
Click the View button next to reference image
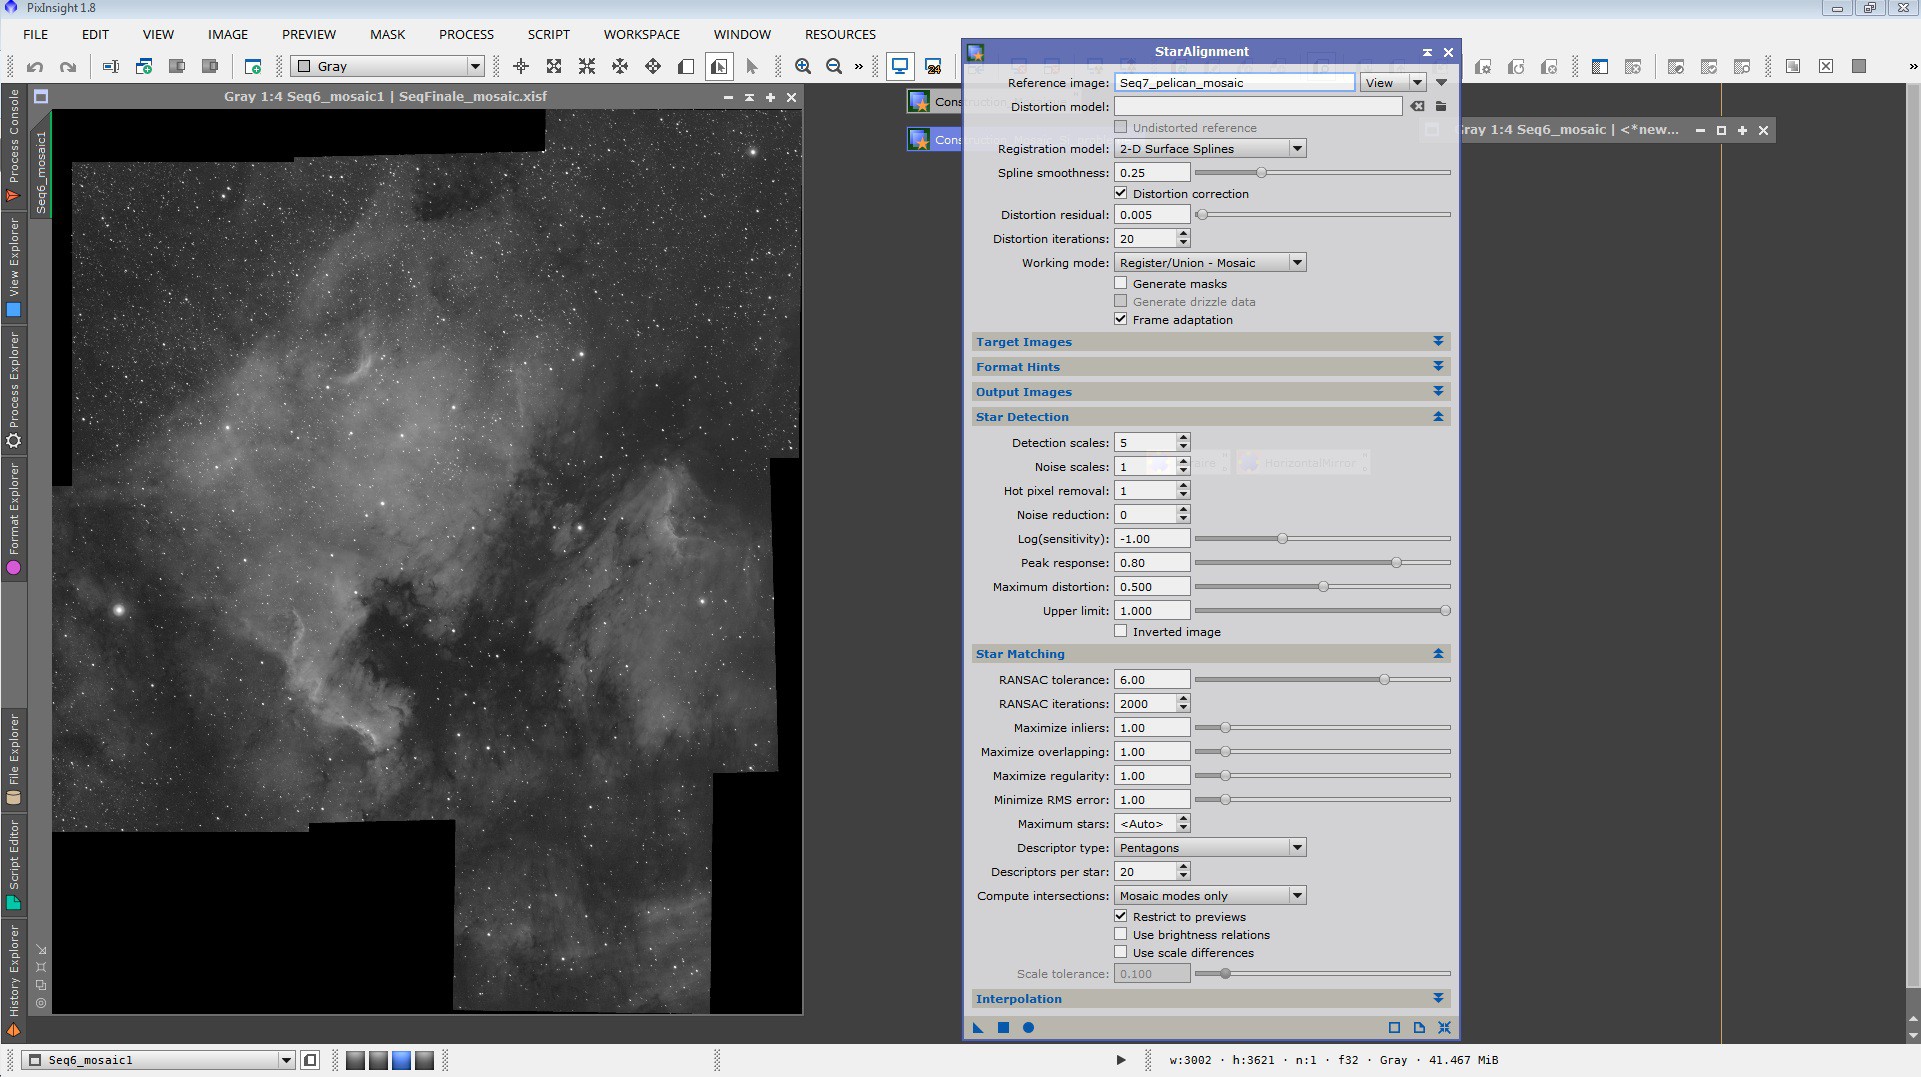point(1380,83)
